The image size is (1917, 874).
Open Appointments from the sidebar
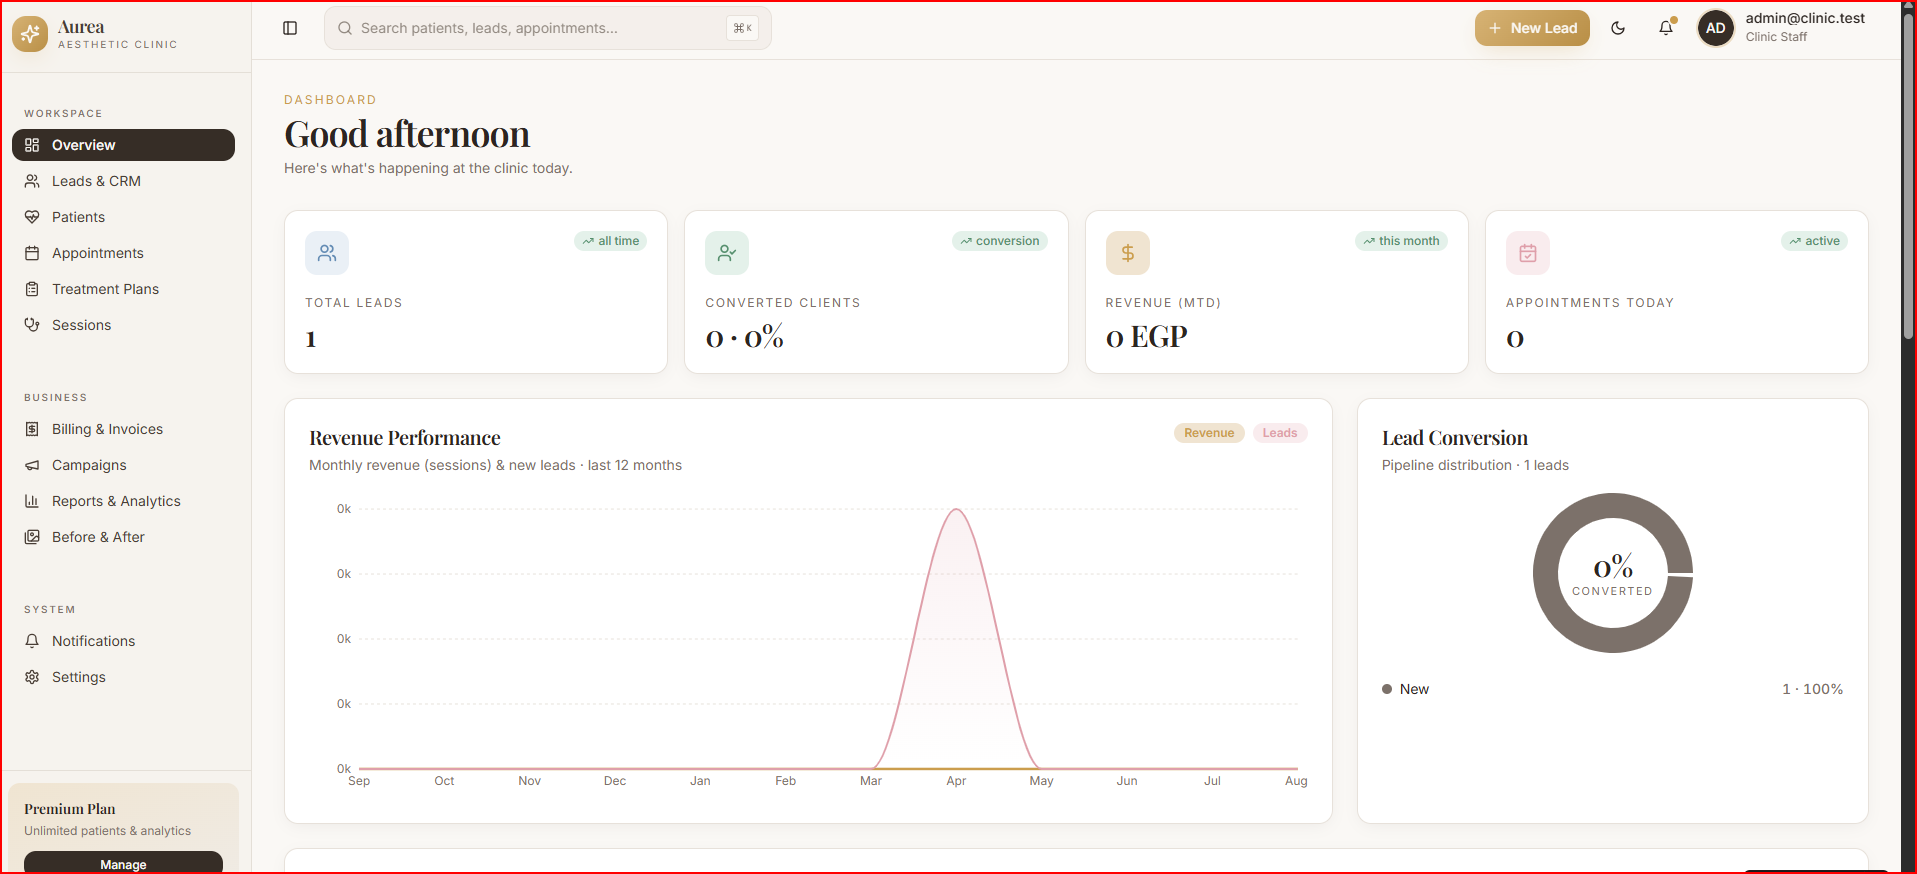[123, 253]
